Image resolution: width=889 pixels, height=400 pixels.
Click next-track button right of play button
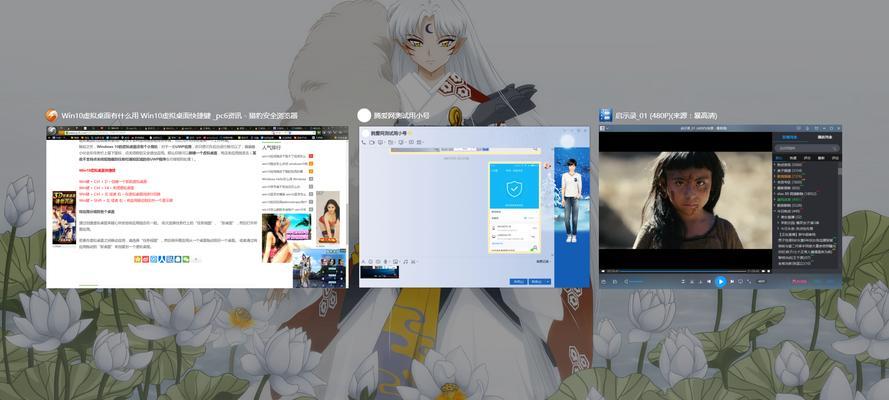(732, 282)
